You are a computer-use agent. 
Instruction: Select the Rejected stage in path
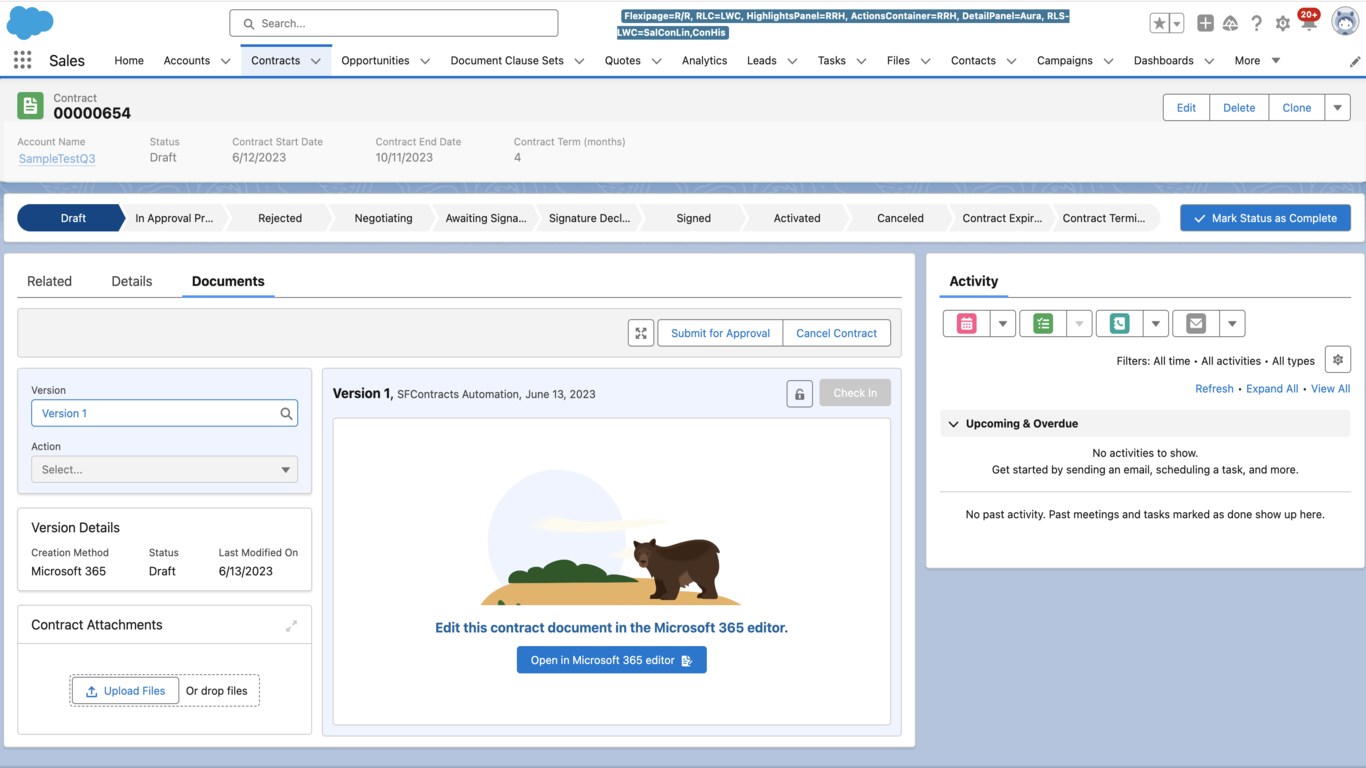[280, 218]
